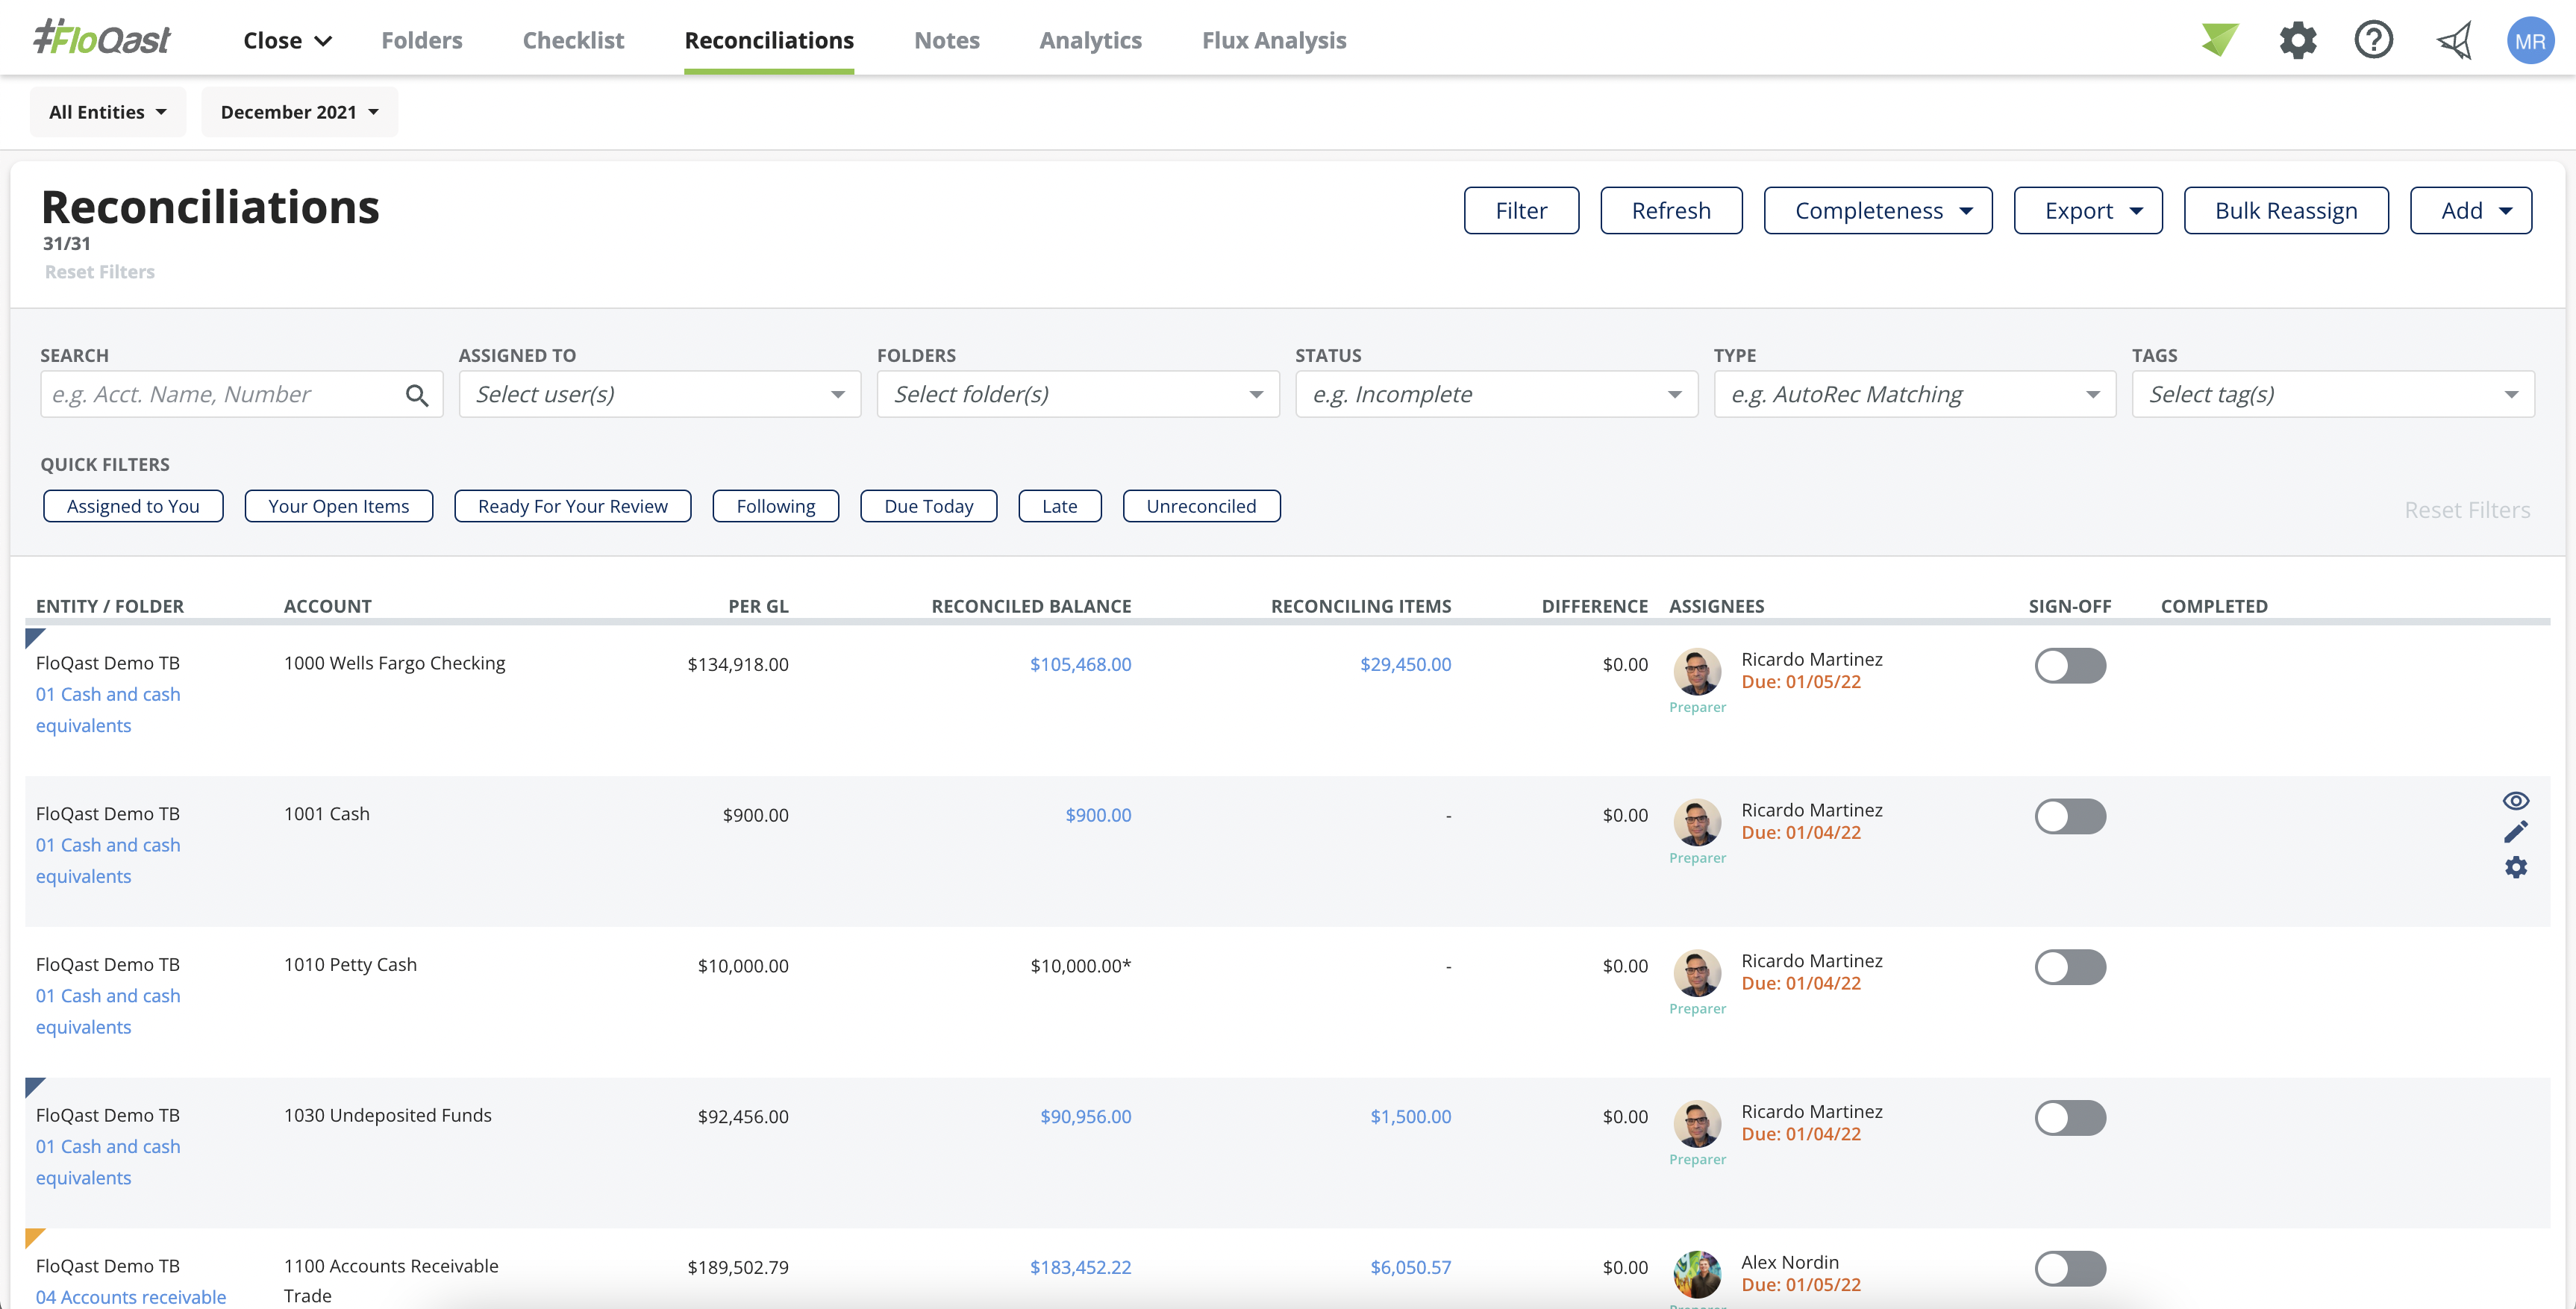
Task: Click Ricardo Martinez avatar on Petty Cash row
Action: click(1697, 973)
